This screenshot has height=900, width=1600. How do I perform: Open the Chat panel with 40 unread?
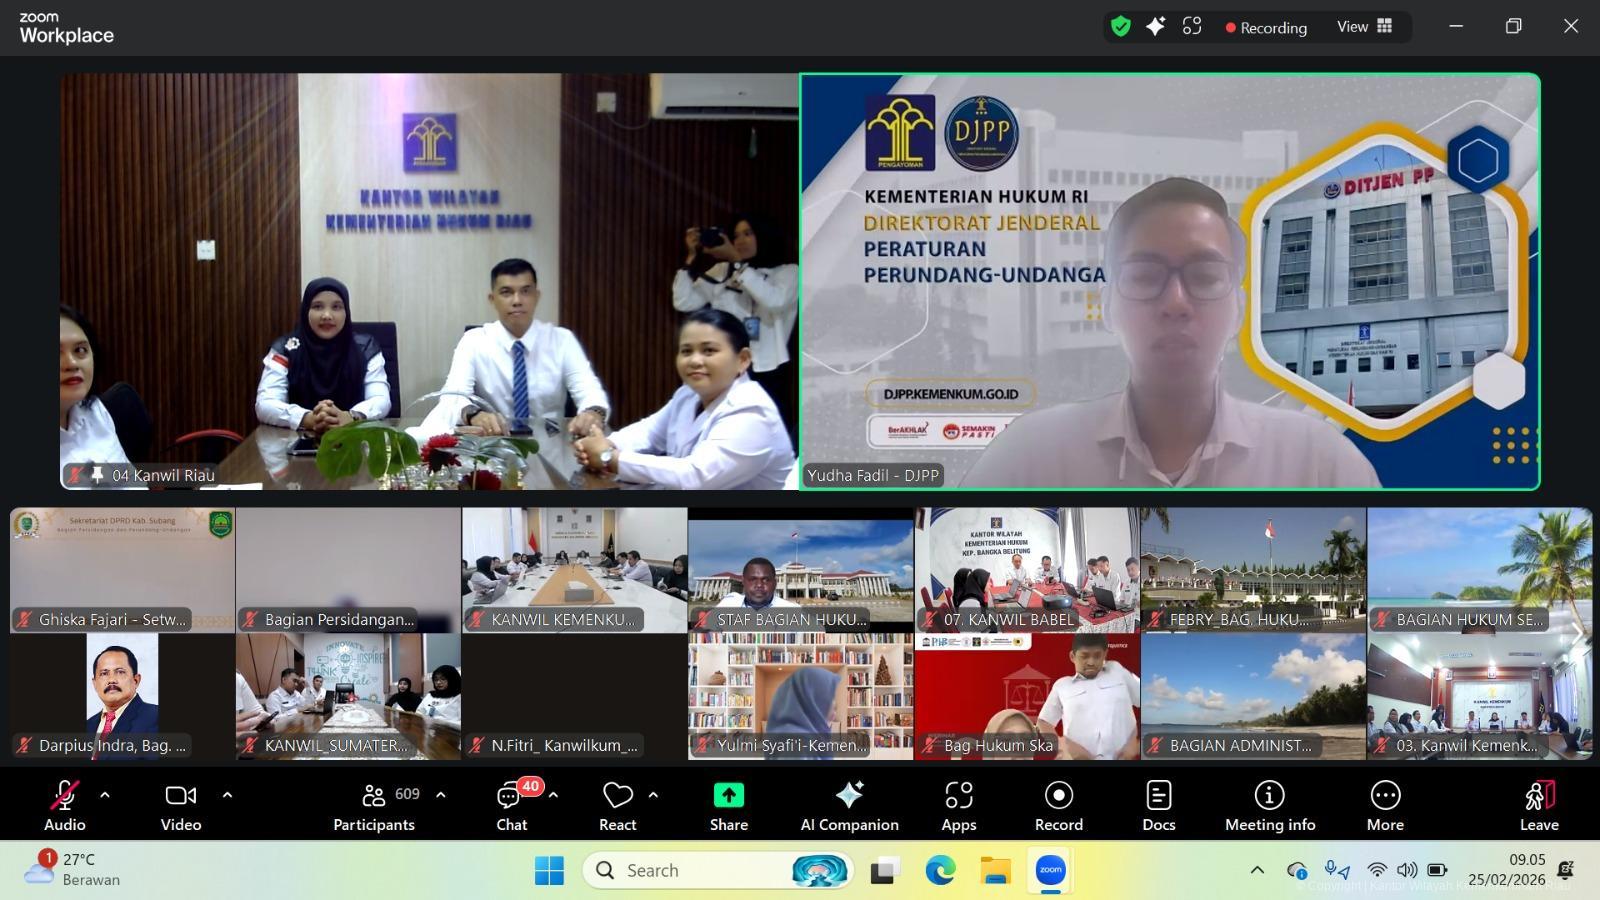coord(511,804)
